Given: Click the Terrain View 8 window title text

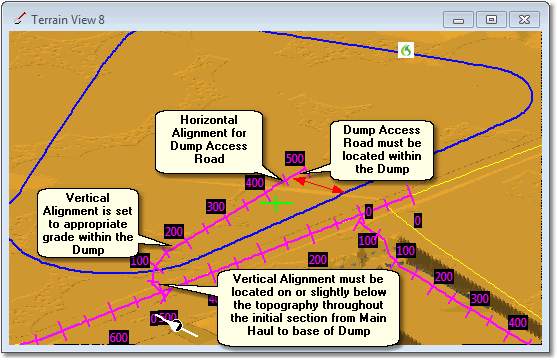Looking at the screenshot, I should [x=68, y=20].
